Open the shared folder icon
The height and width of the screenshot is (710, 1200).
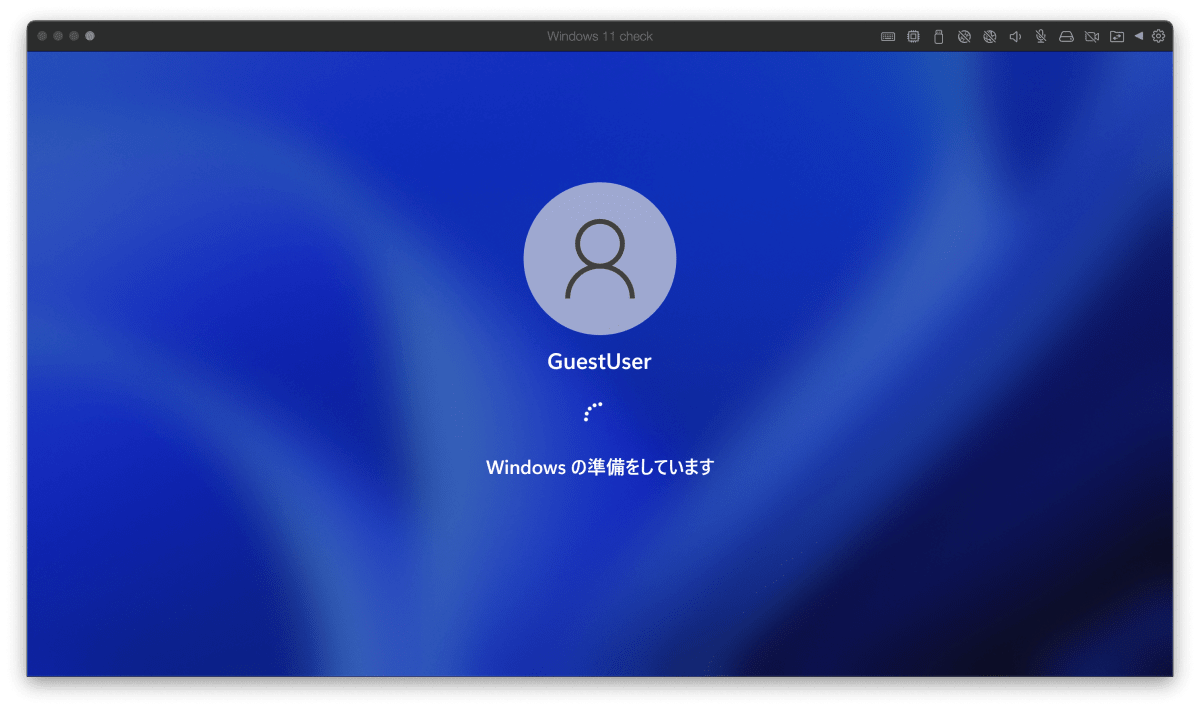coord(1117,36)
